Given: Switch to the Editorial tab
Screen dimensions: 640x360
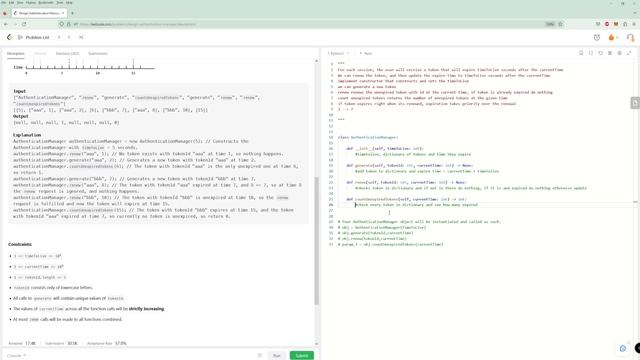Looking at the screenshot, I should pos(40,53).
